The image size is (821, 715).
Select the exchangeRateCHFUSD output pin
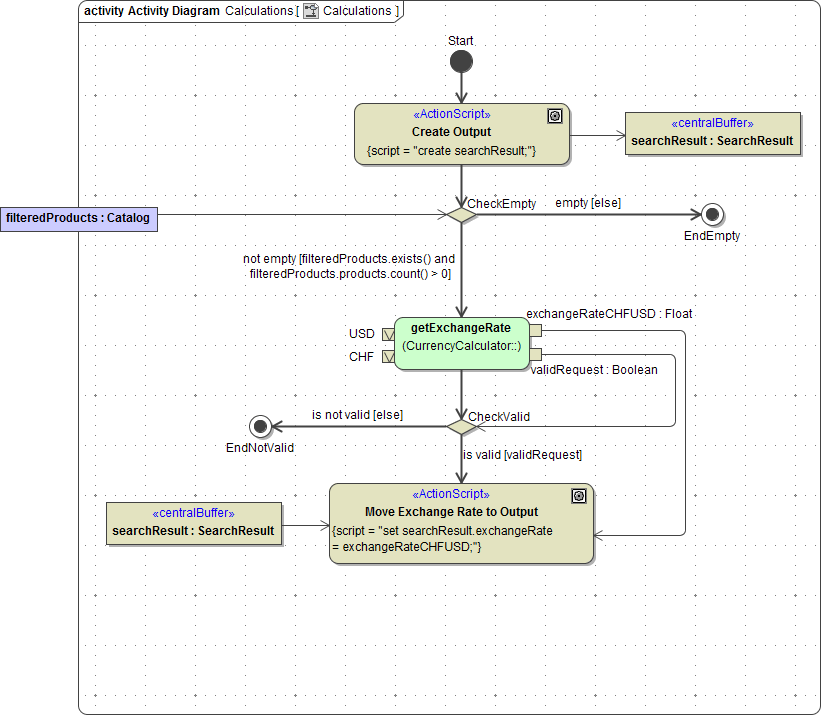pyautogui.click(x=535, y=331)
